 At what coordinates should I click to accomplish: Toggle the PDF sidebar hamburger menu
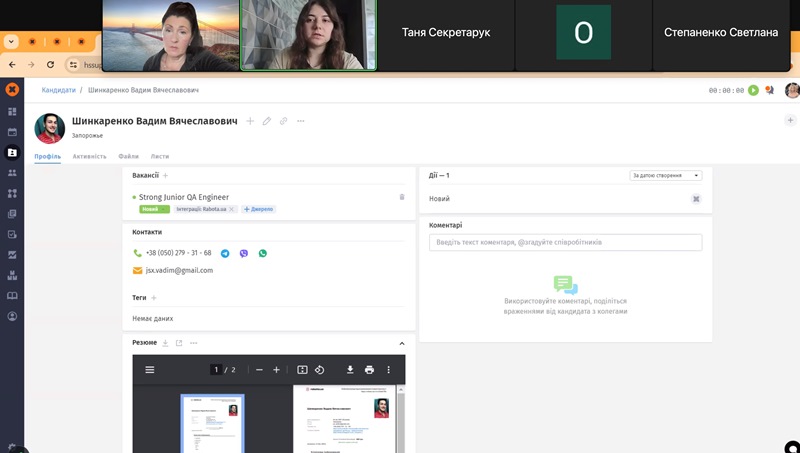point(150,370)
